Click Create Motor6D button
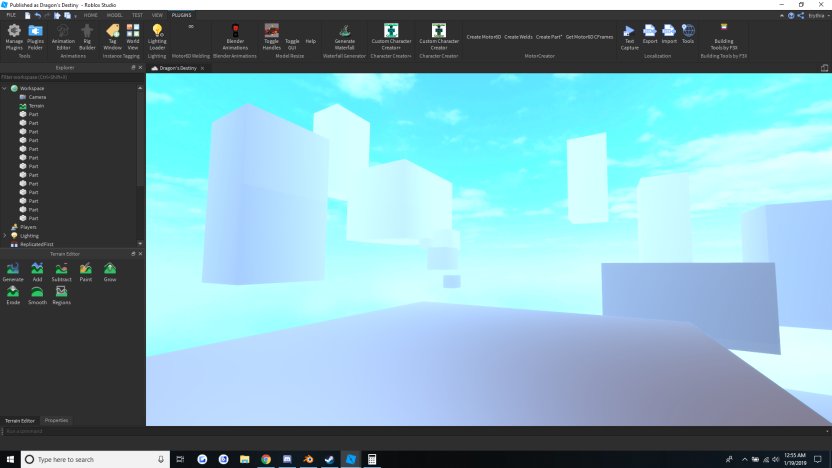Screen dimensions: 832x468 [483, 37]
